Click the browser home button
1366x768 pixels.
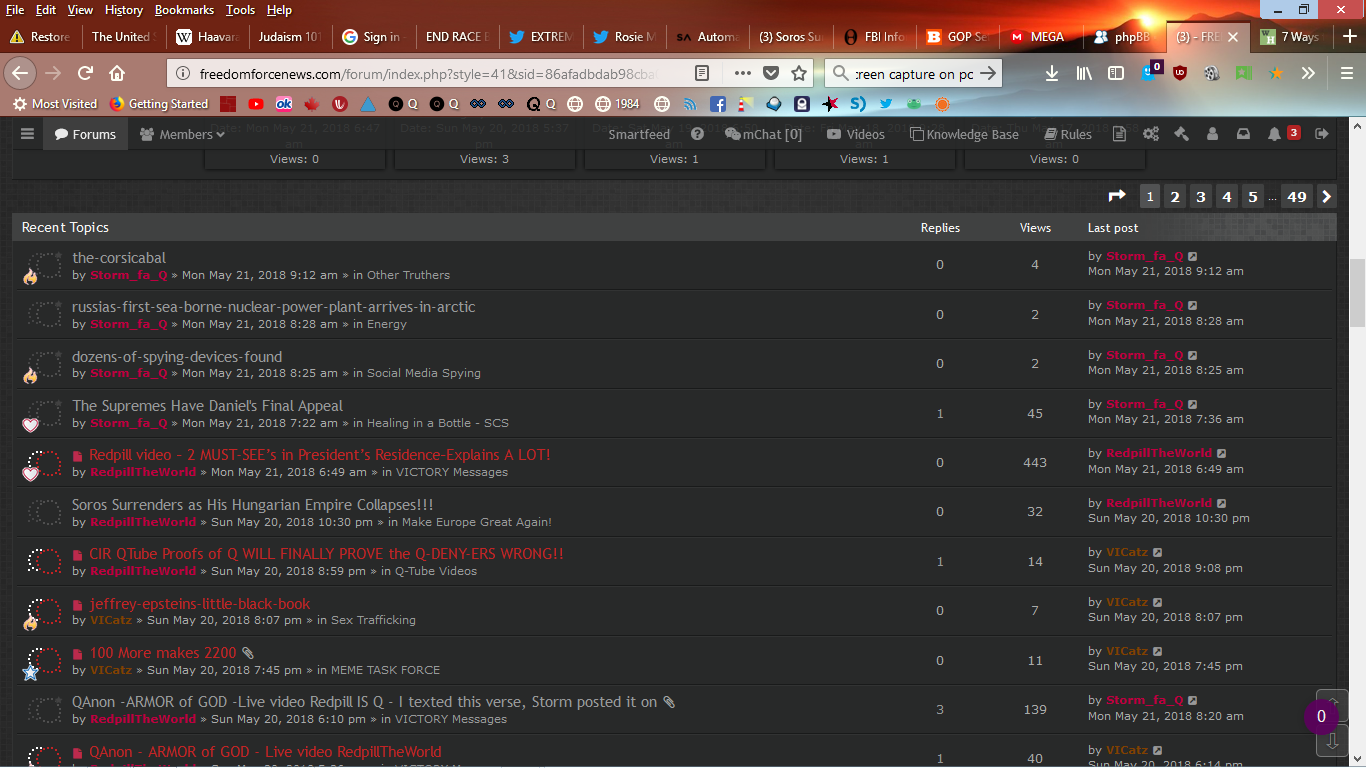click(117, 73)
